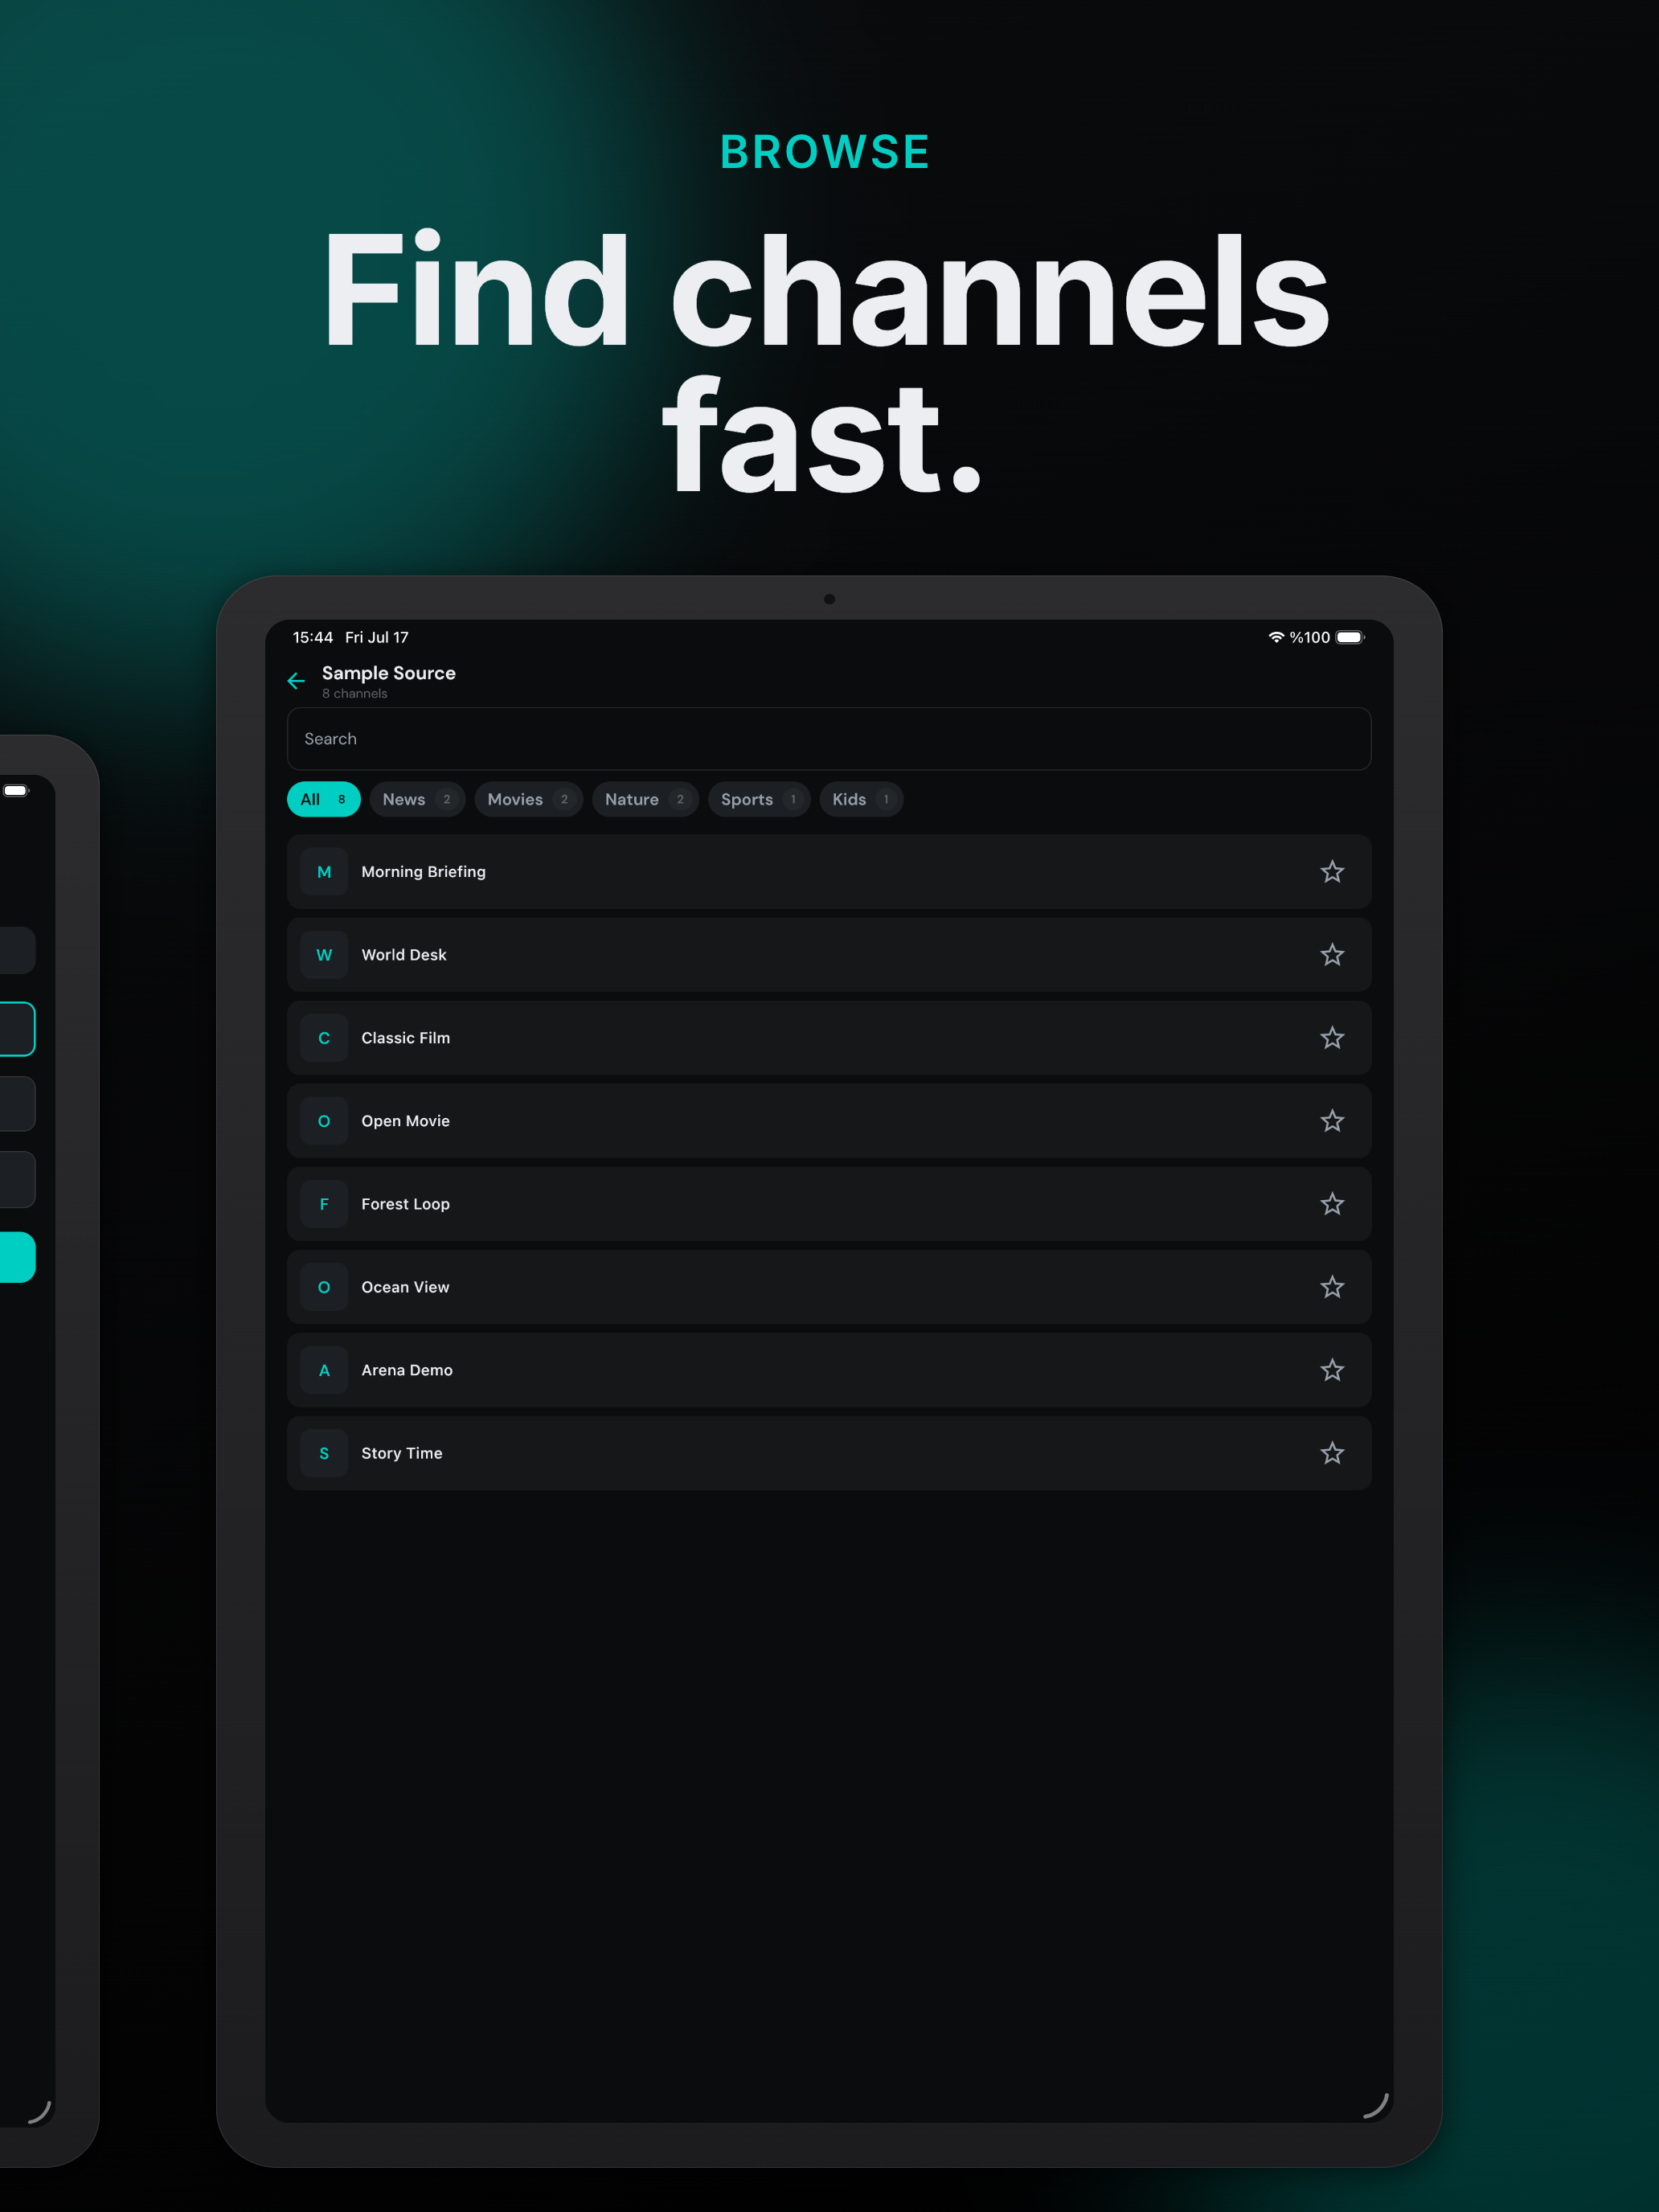The height and width of the screenshot is (2212, 1659).
Task: Filter channels by News
Action: 417,799
